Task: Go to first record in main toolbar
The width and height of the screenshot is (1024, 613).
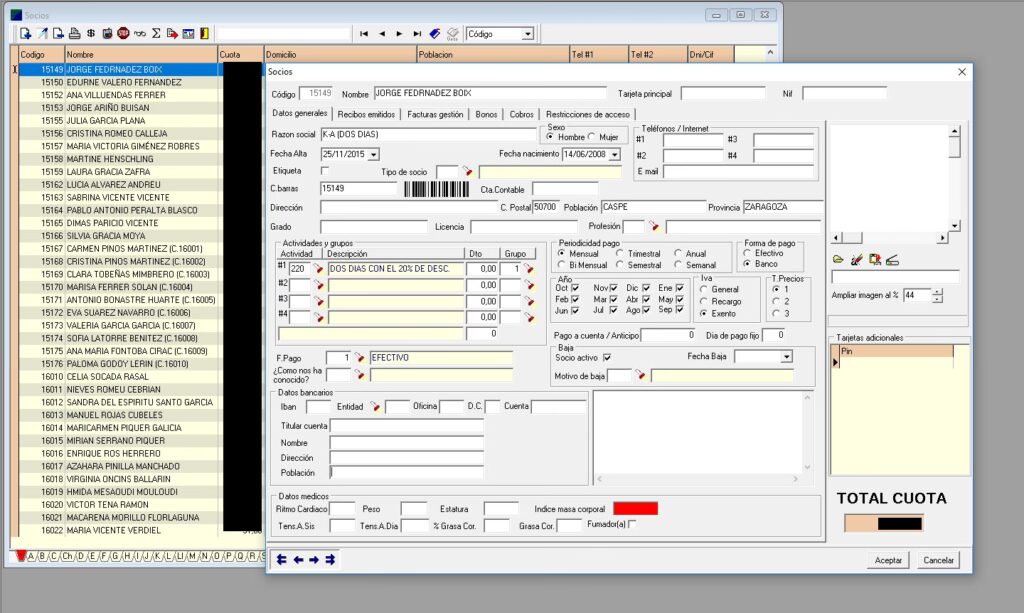Action: point(364,34)
